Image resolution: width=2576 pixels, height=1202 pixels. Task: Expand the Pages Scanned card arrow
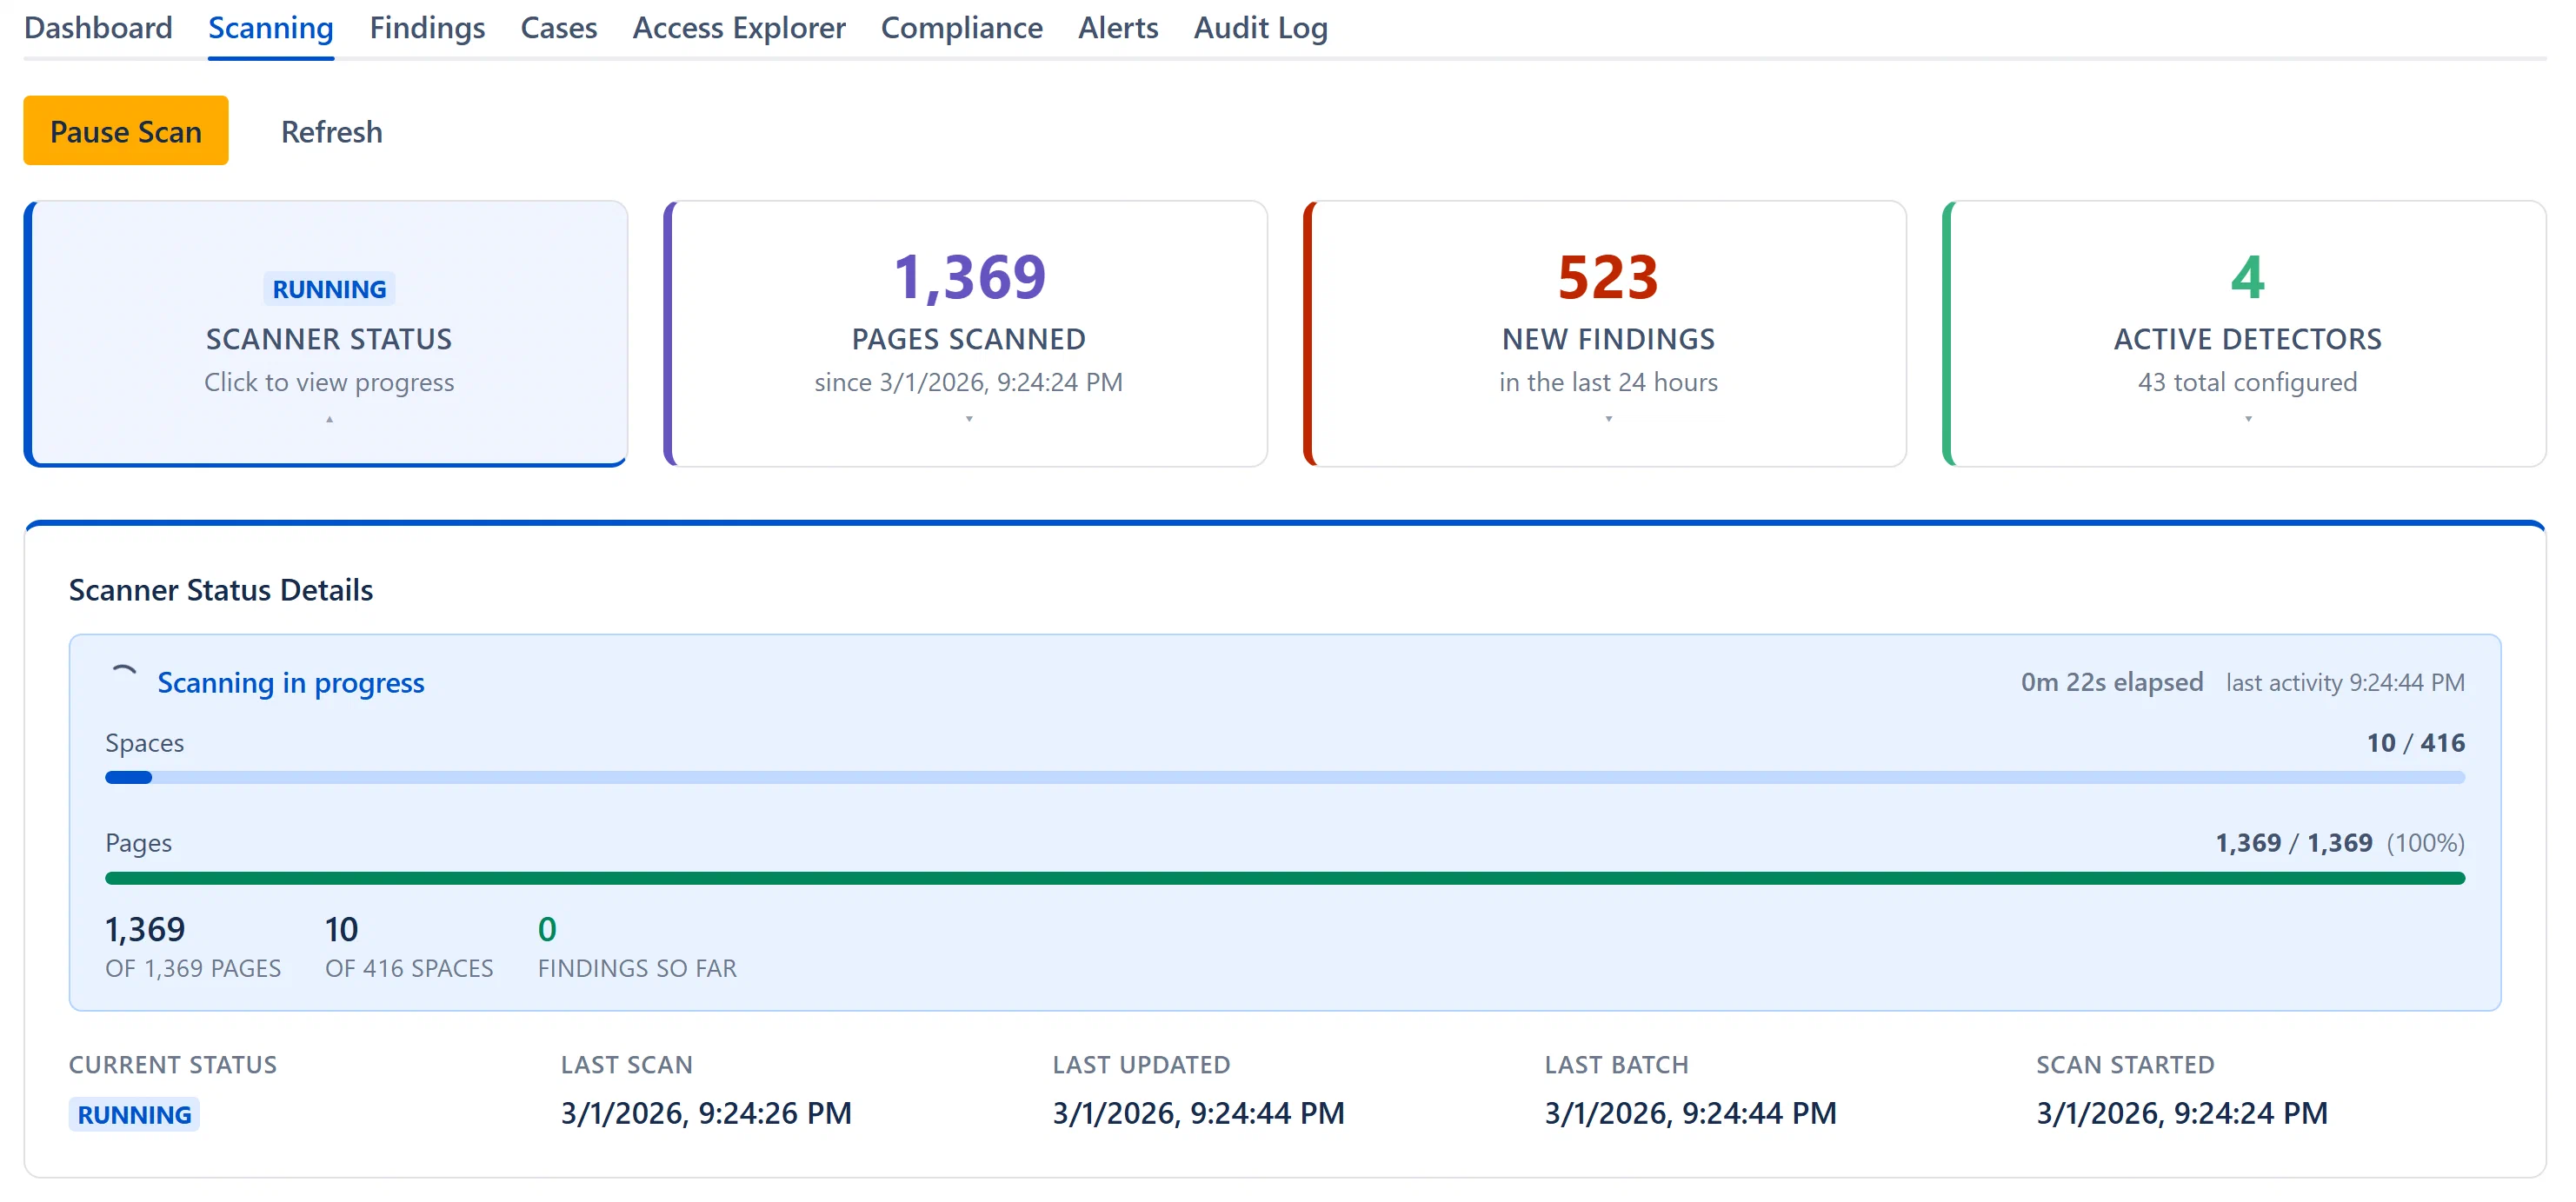pyautogui.click(x=968, y=420)
